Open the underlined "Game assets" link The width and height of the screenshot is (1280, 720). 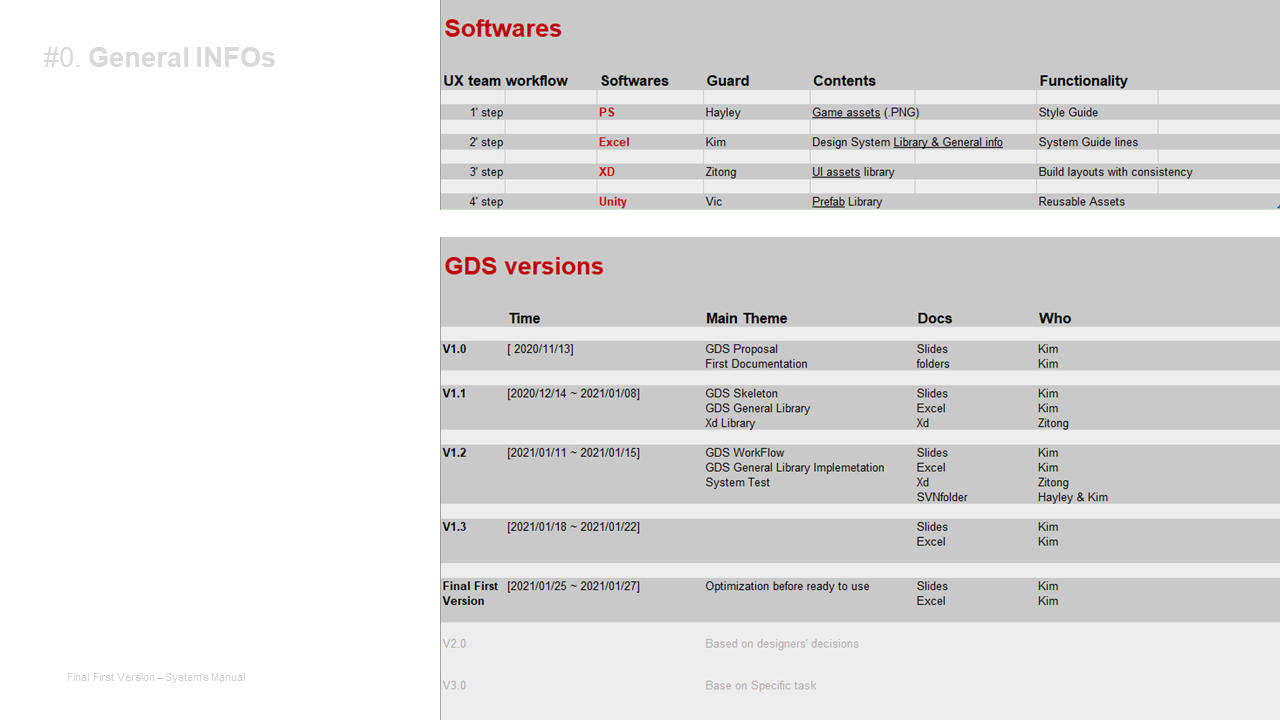coord(846,113)
